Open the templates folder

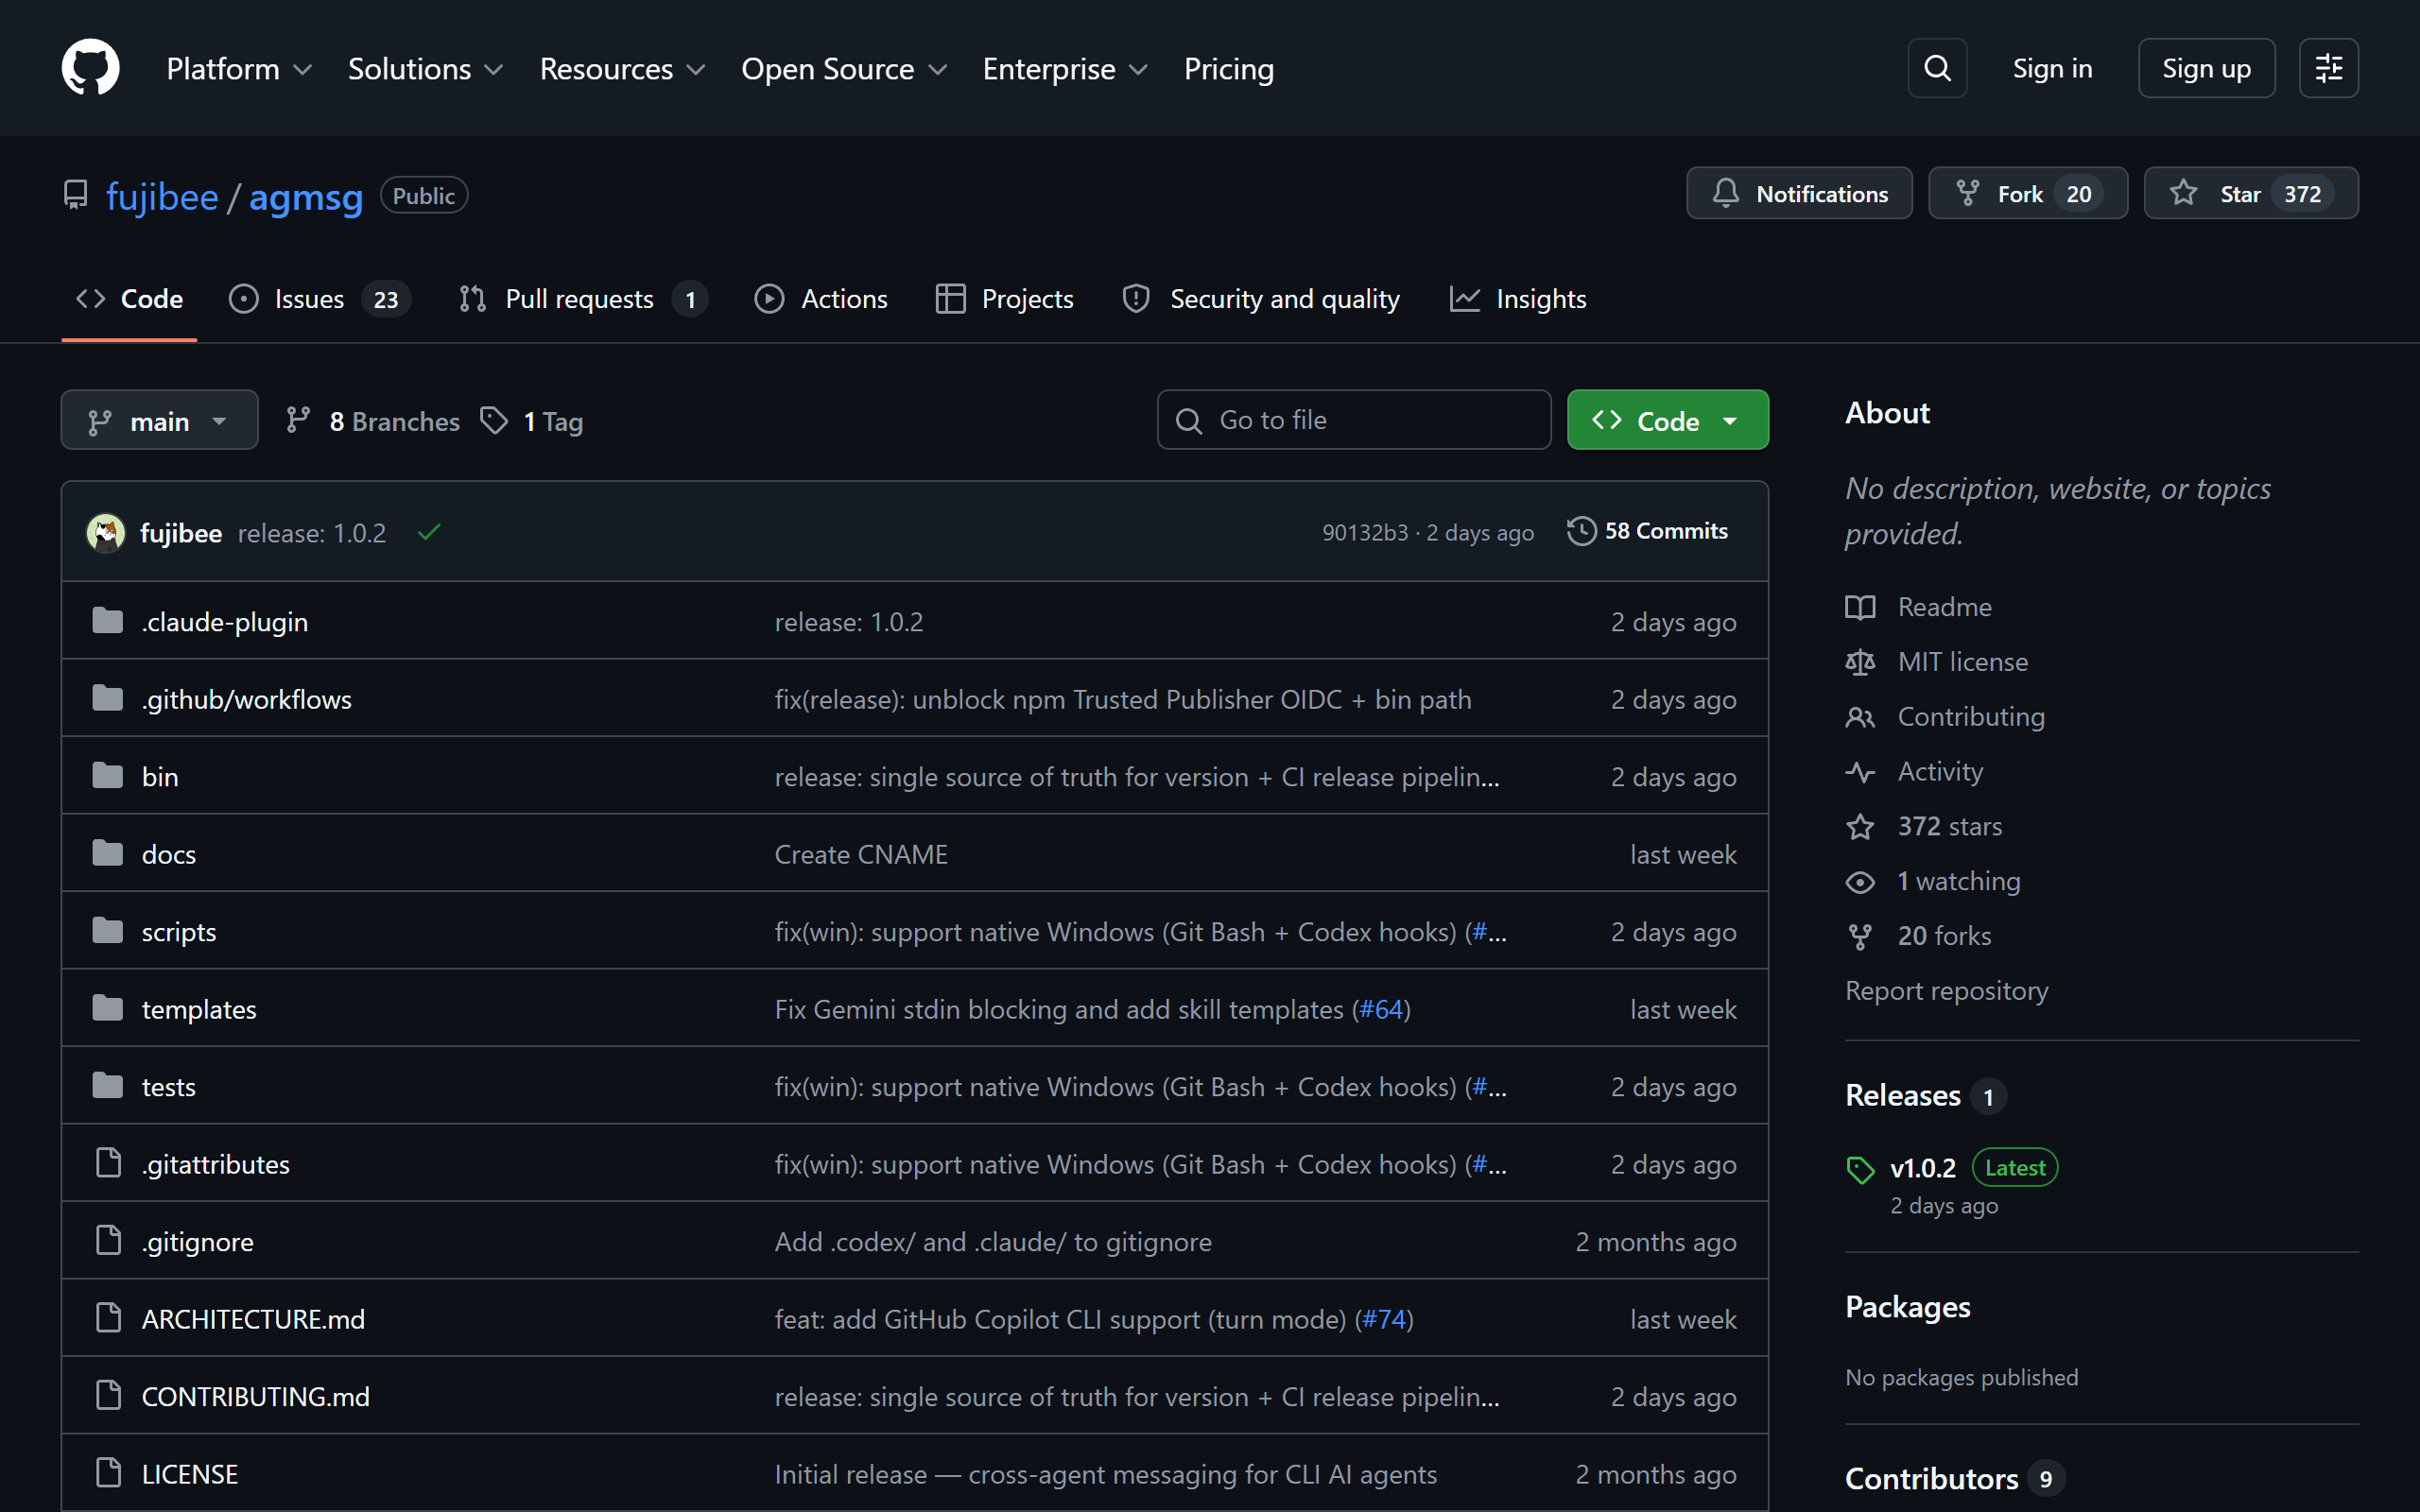point(198,1009)
